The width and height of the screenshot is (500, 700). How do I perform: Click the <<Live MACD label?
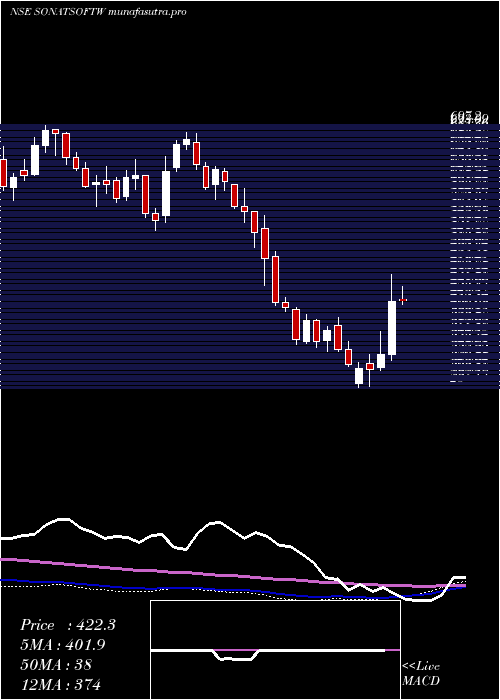pos(421,673)
